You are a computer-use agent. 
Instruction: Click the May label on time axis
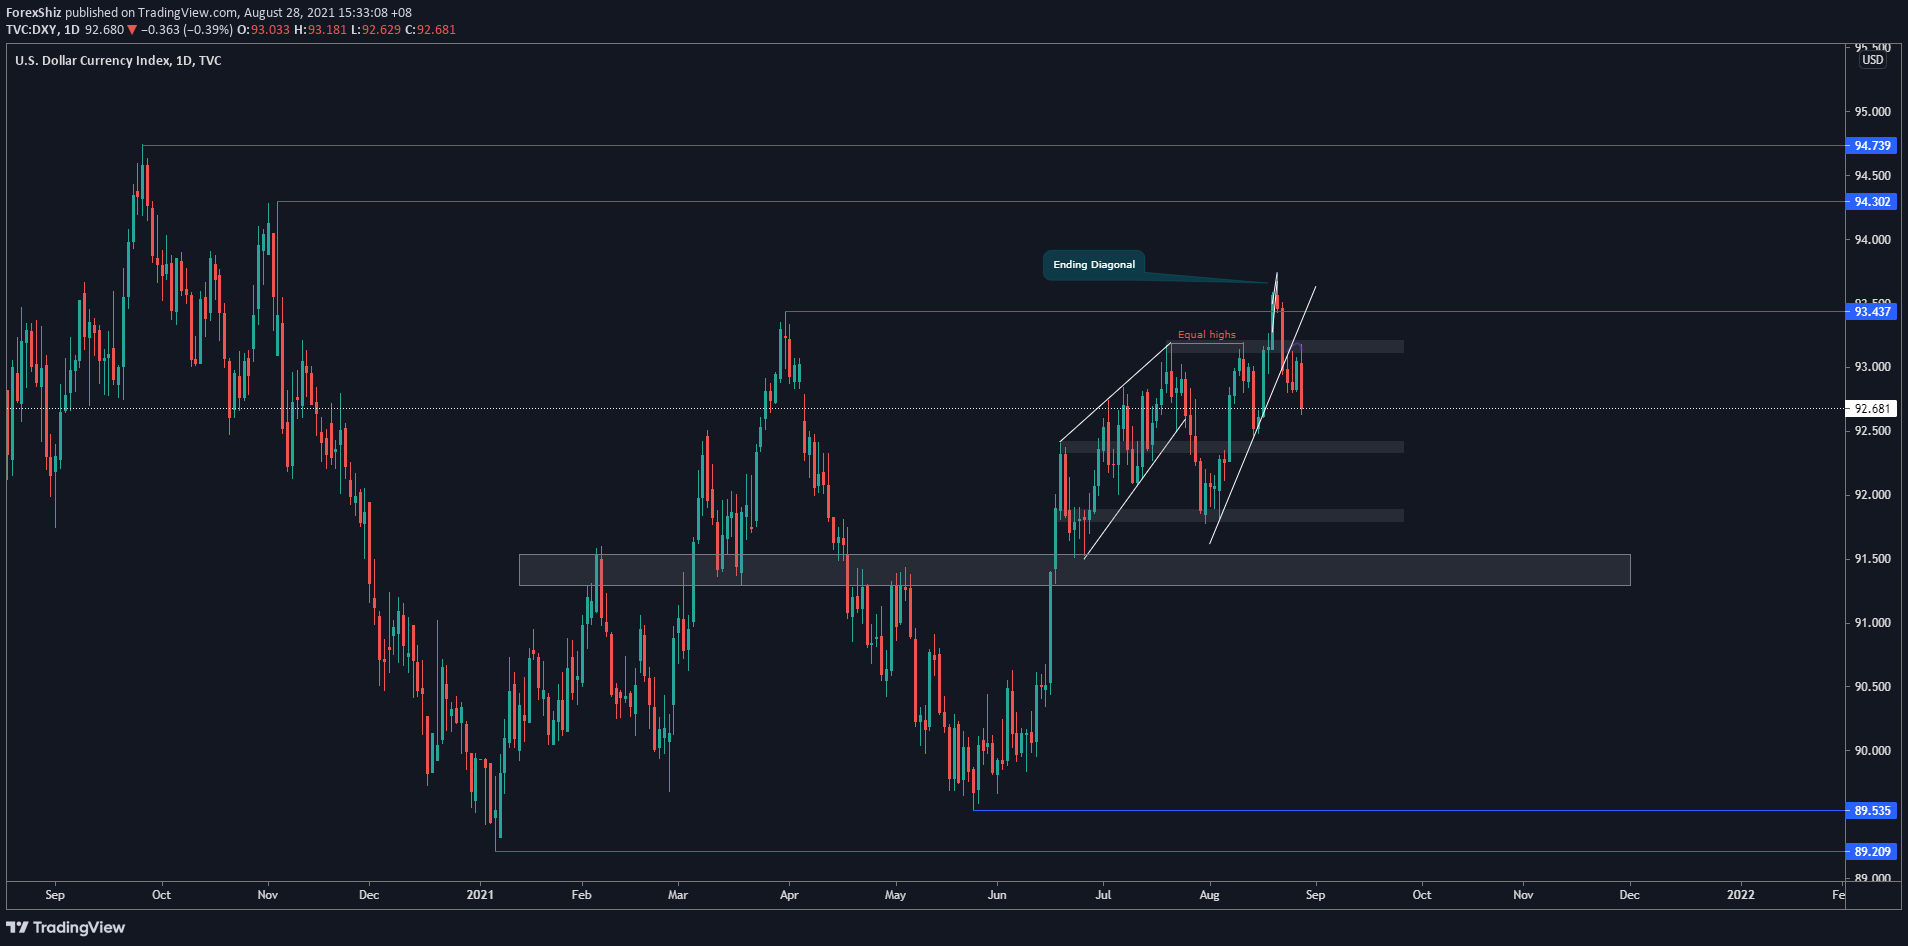895,895
